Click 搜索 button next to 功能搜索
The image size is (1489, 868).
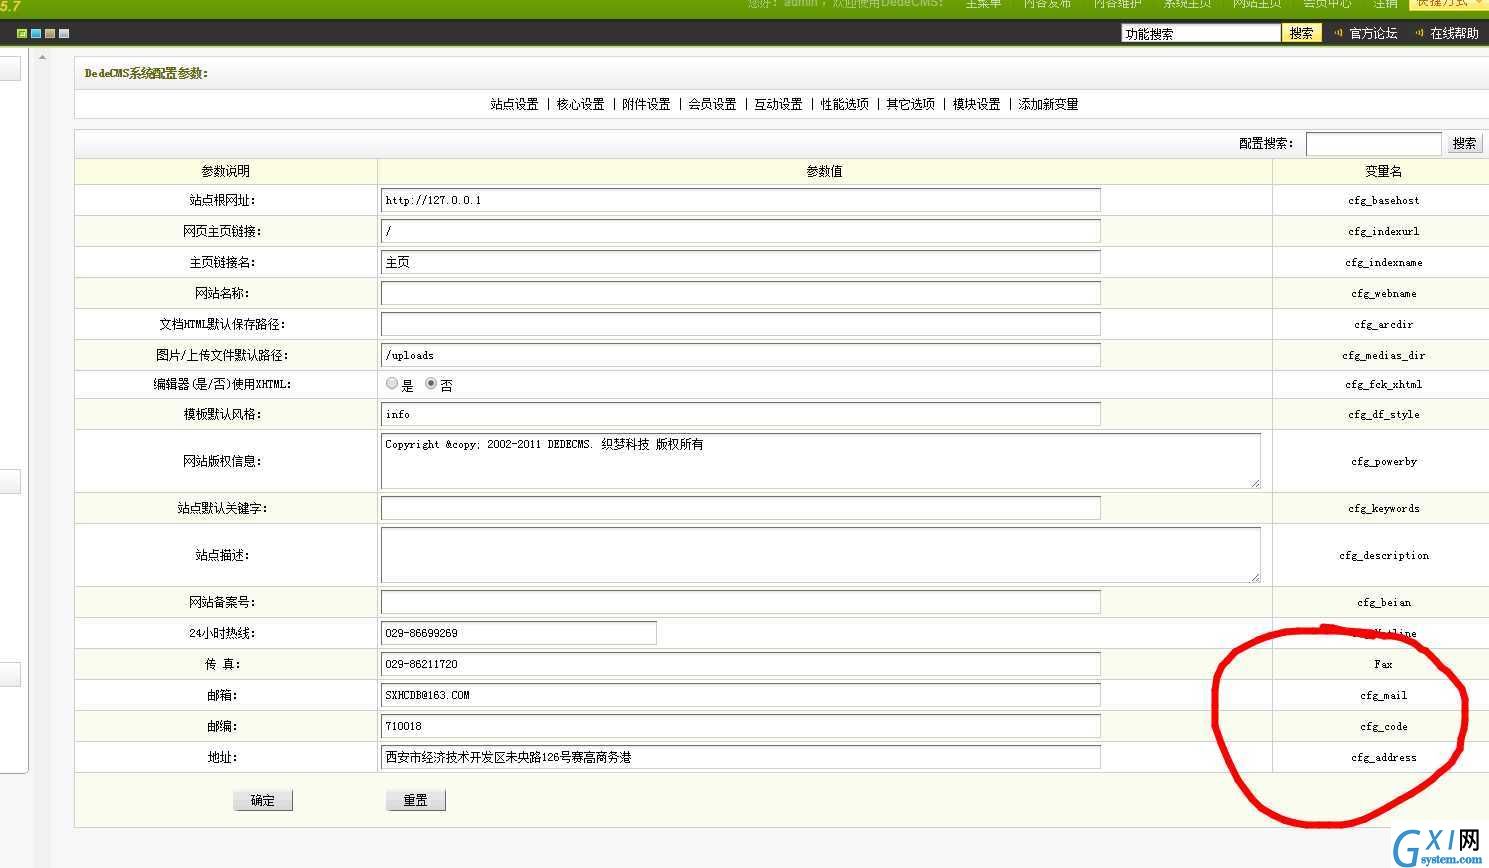(1301, 33)
